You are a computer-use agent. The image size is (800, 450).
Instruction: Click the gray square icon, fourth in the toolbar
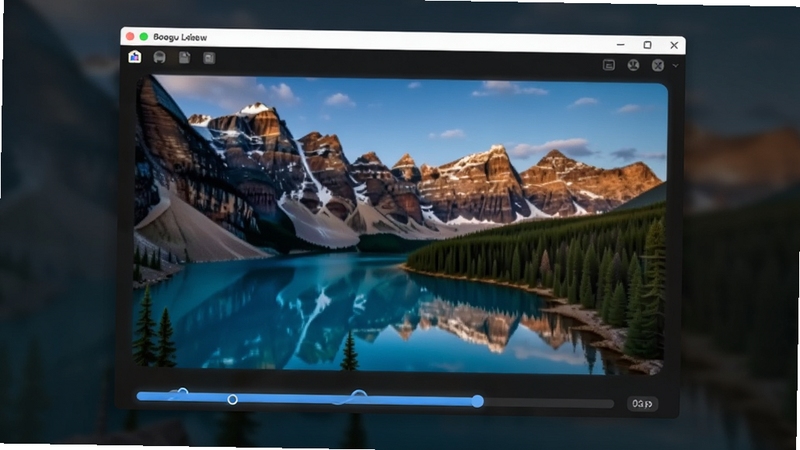(209, 58)
